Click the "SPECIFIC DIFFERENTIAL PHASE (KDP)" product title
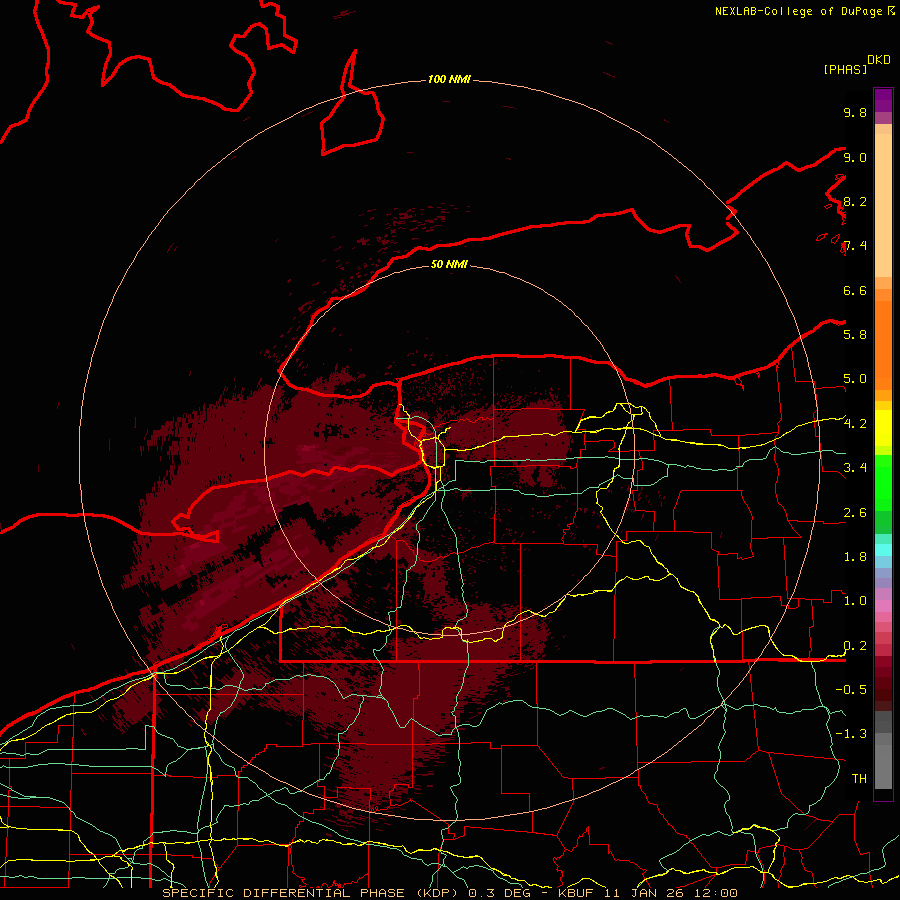This screenshot has width=900, height=900. 312,893
